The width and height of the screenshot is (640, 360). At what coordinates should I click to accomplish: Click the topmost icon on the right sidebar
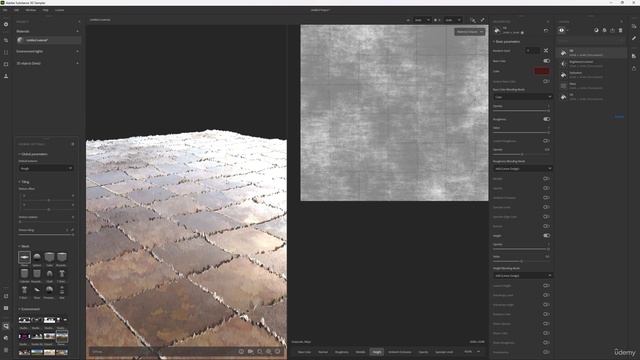634,26
